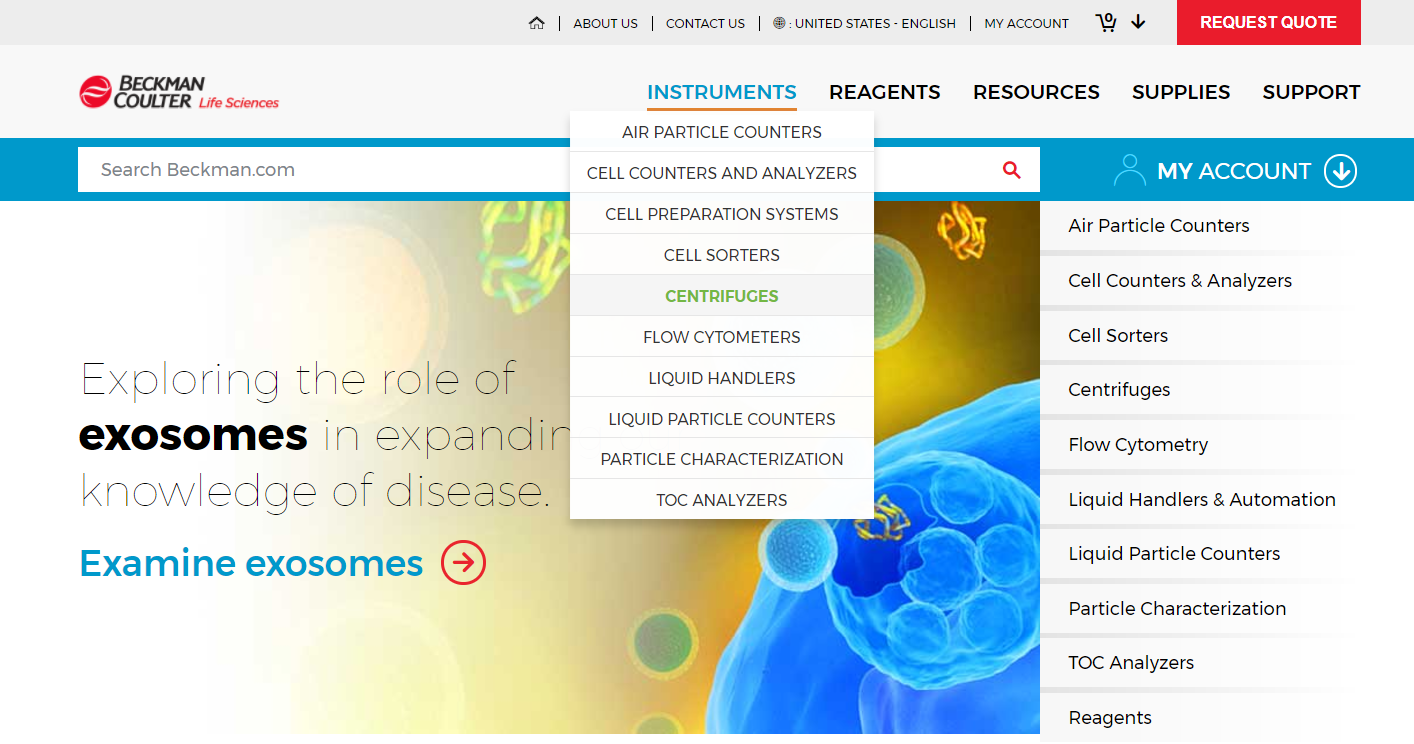Click the Examine exosomes link text
Viewport: 1414px width, 744px height.
(x=251, y=564)
